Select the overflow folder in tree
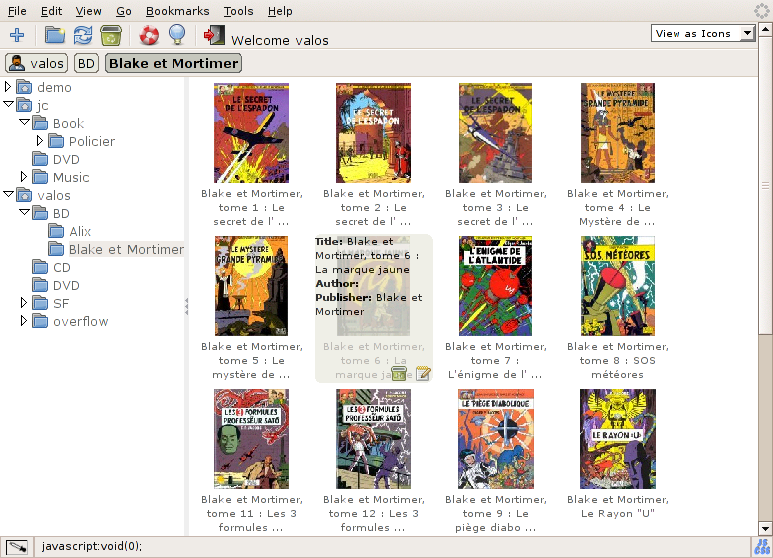Image resolution: width=773 pixels, height=558 pixels. pos(80,321)
